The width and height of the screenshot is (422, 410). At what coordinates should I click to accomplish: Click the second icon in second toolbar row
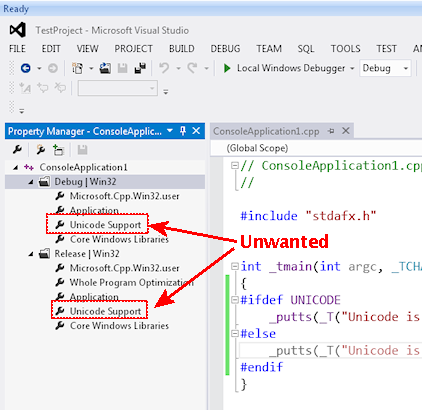43,88
